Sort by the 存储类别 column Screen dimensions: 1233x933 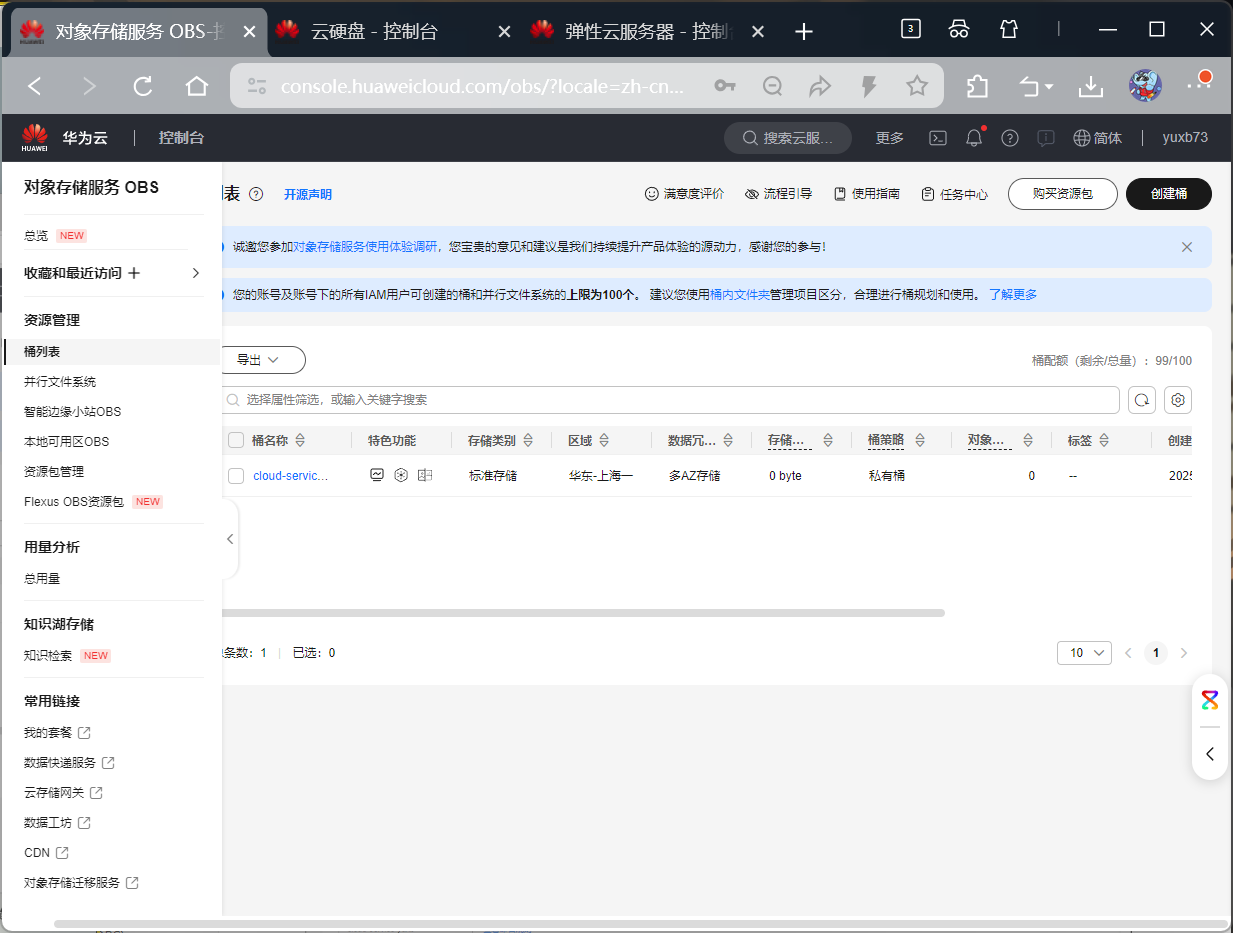coord(528,440)
